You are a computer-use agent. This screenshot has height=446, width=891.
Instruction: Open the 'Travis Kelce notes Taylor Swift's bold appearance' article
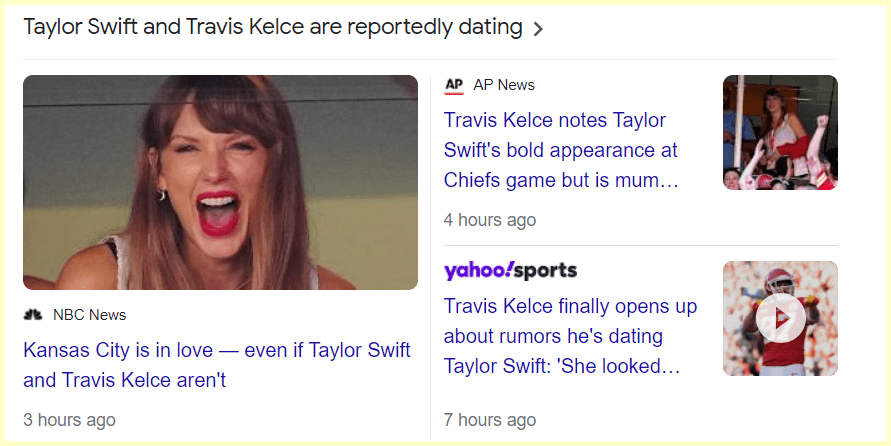click(x=555, y=120)
